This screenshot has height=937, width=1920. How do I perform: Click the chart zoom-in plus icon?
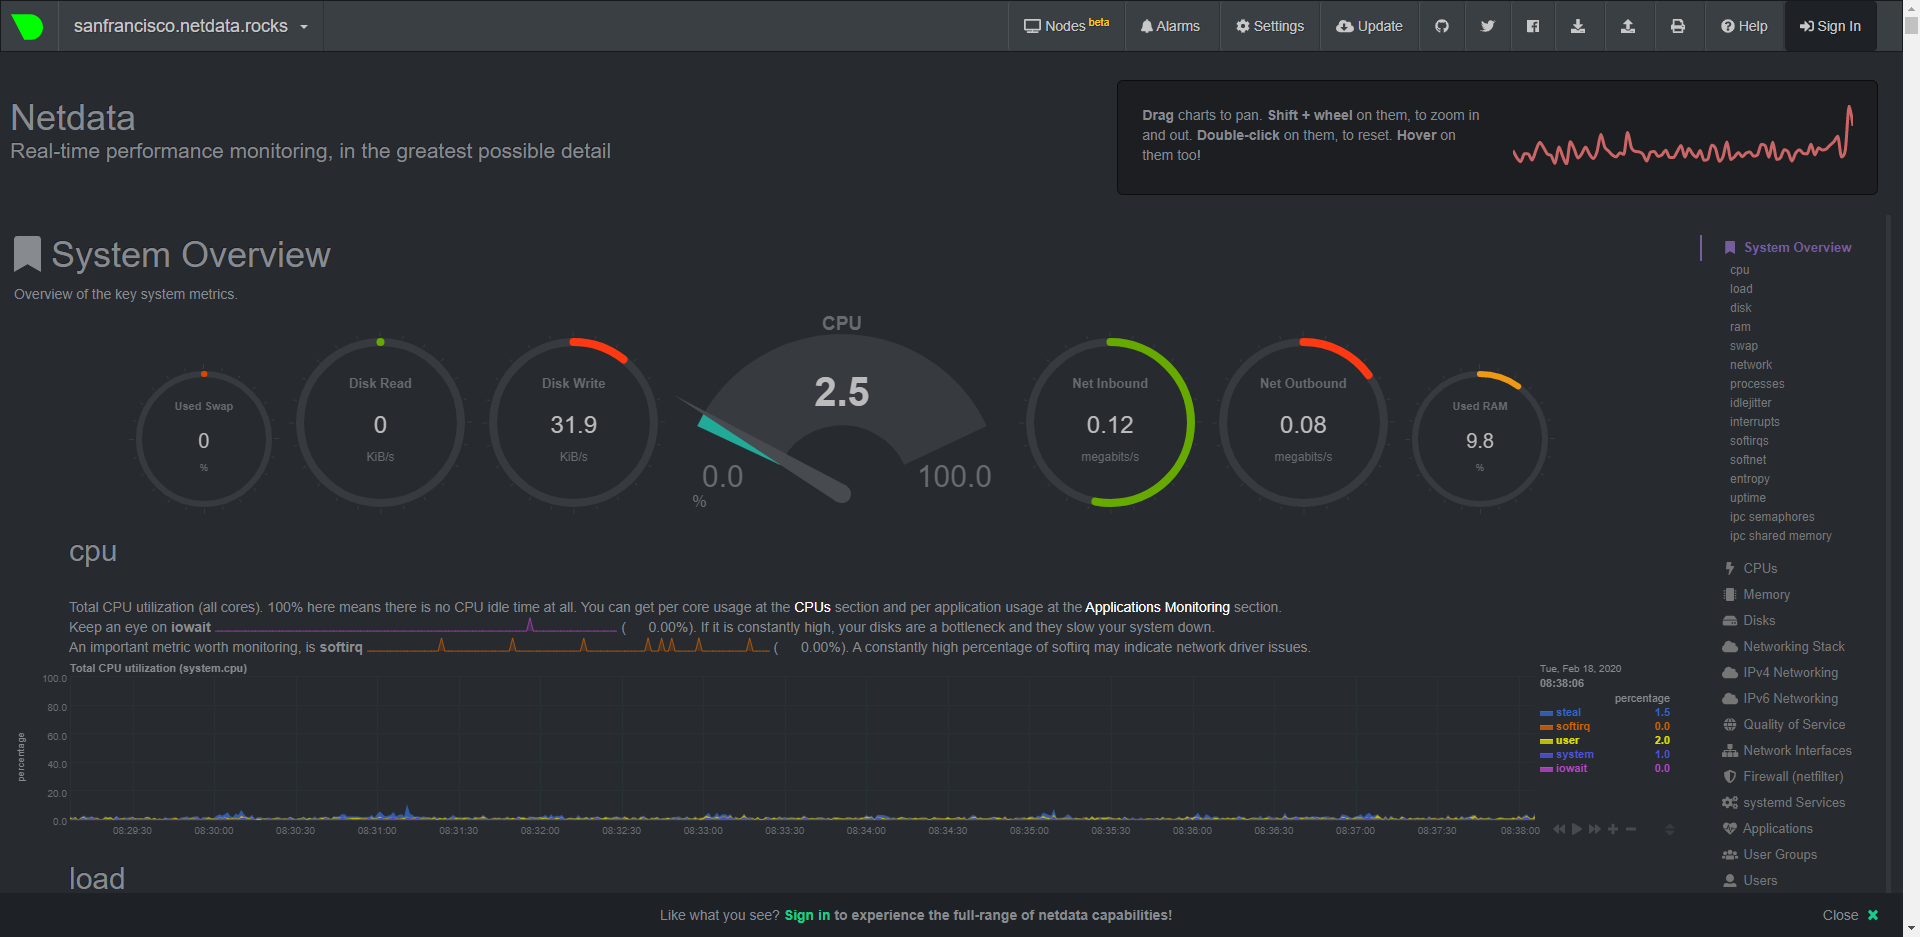[1613, 829]
